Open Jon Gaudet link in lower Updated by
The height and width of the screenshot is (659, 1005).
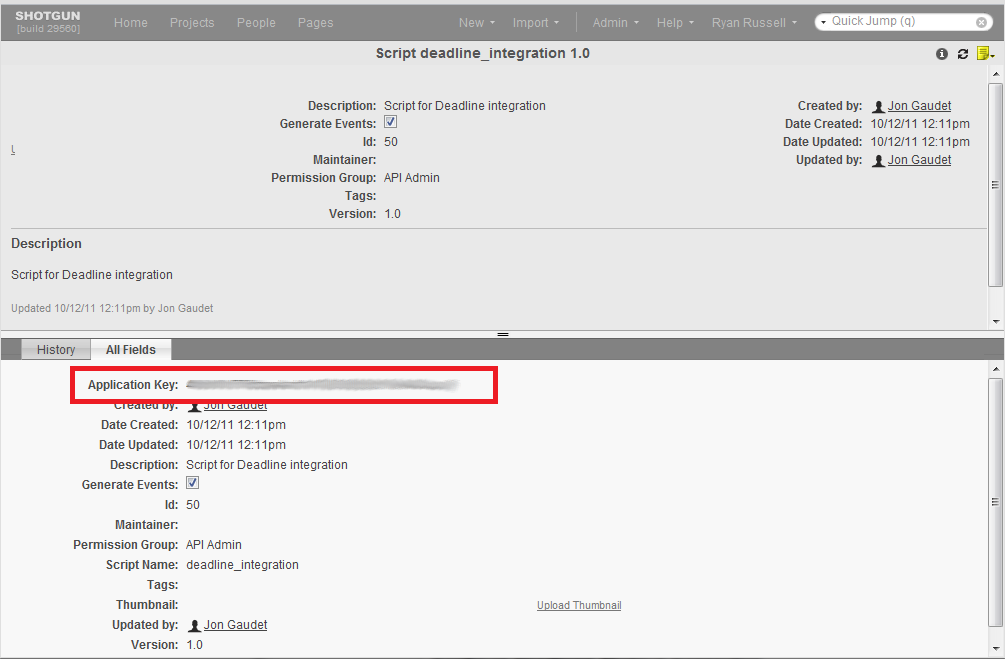click(235, 624)
